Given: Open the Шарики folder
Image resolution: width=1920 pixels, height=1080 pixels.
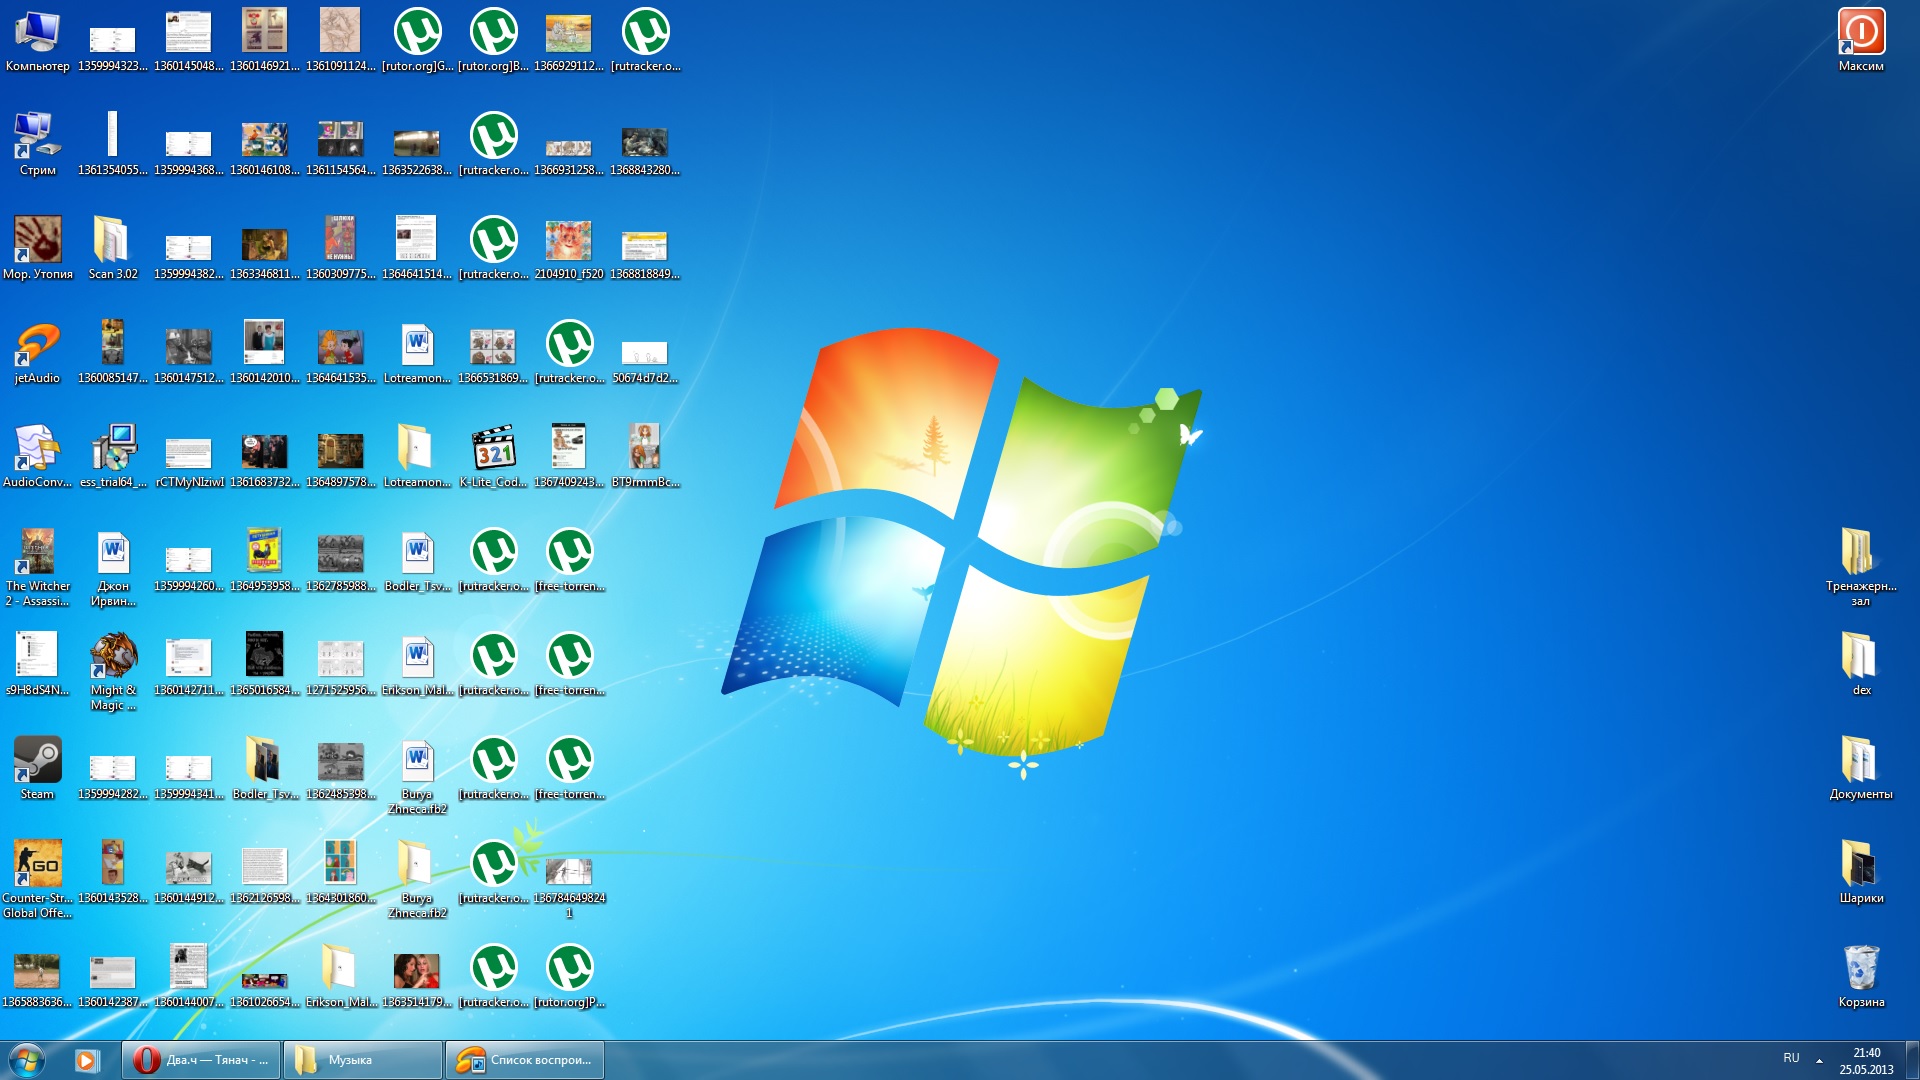Looking at the screenshot, I should pos(1861,872).
